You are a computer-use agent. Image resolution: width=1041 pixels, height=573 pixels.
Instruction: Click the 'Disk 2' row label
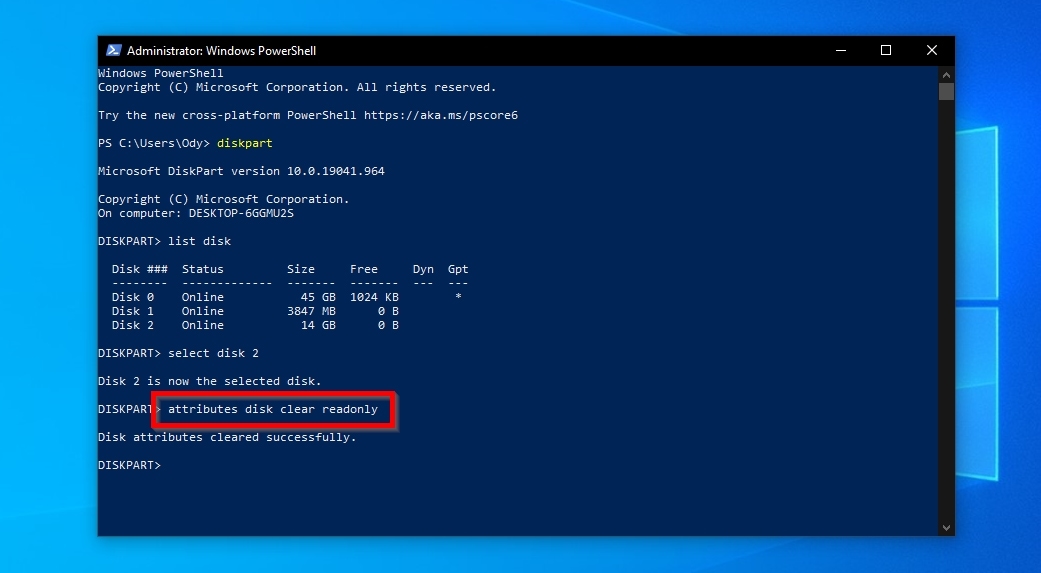click(133, 325)
